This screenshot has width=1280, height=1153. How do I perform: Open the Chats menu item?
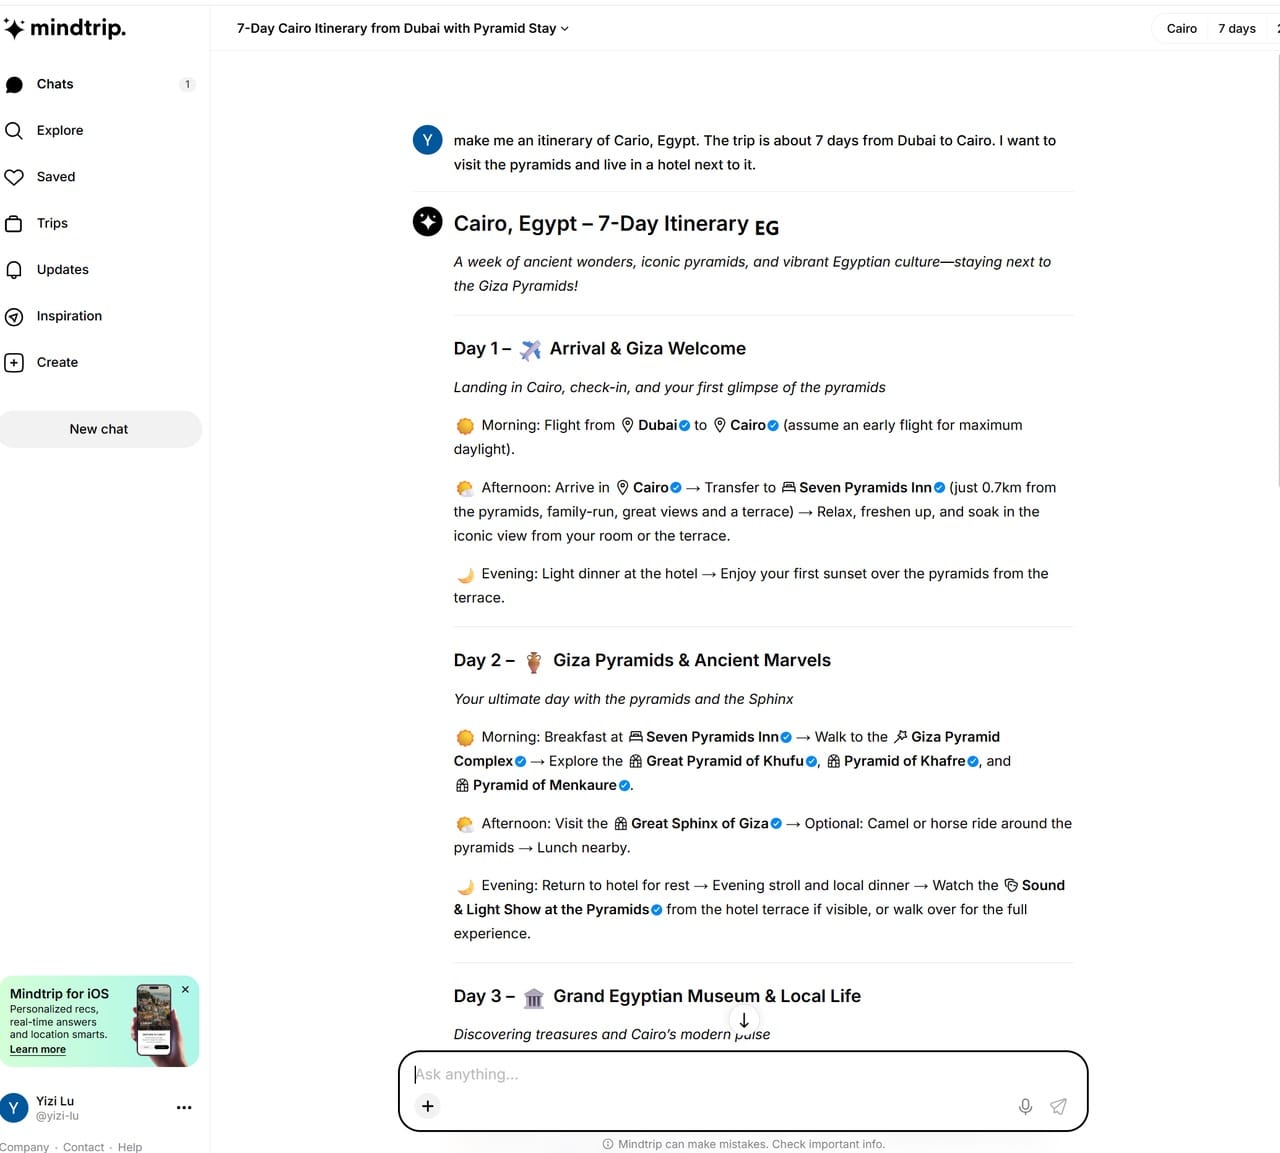click(55, 84)
